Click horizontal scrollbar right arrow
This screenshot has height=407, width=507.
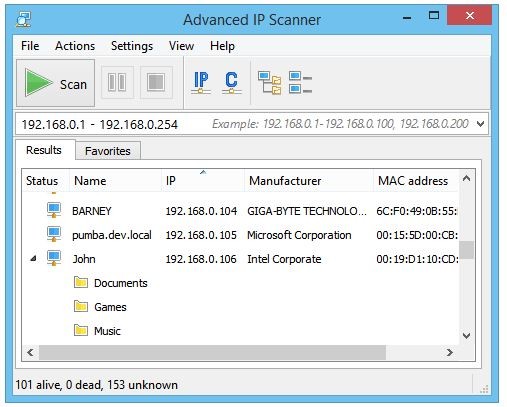click(x=450, y=352)
